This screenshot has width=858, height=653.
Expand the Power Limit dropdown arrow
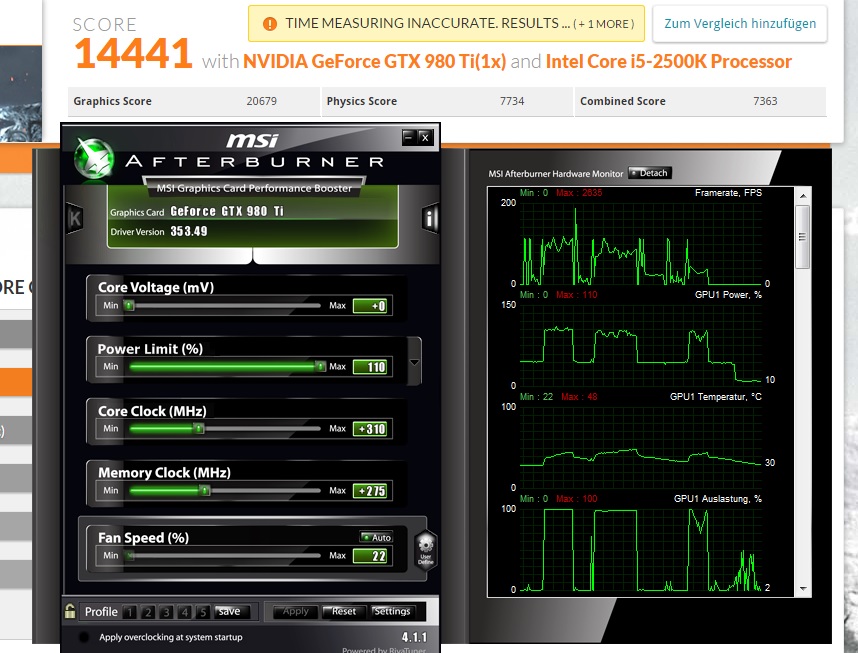(414, 362)
